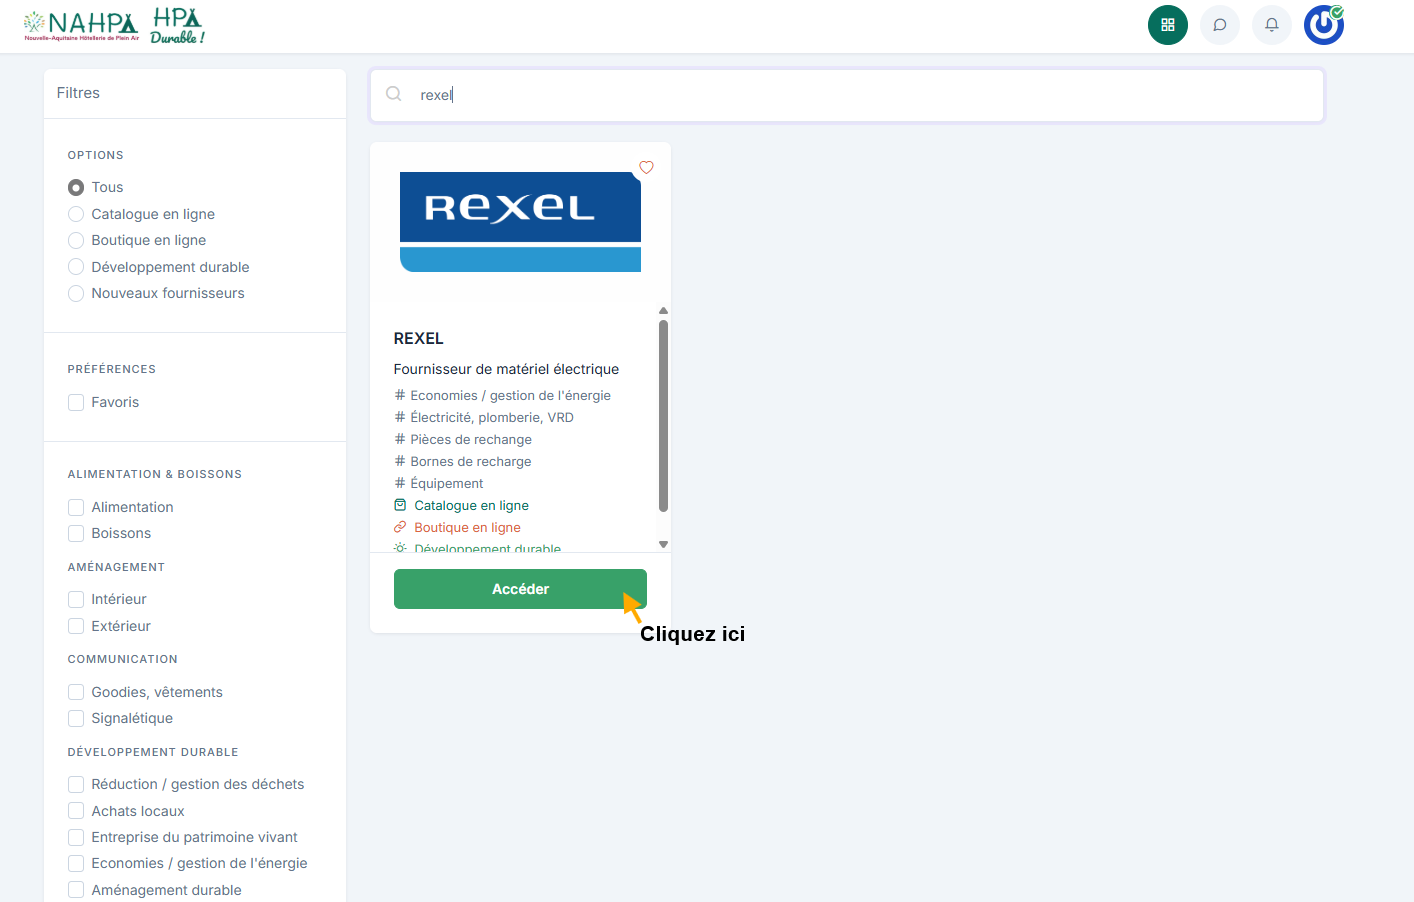Click the HPA Durable logo
The width and height of the screenshot is (1414, 902).
pos(177,26)
